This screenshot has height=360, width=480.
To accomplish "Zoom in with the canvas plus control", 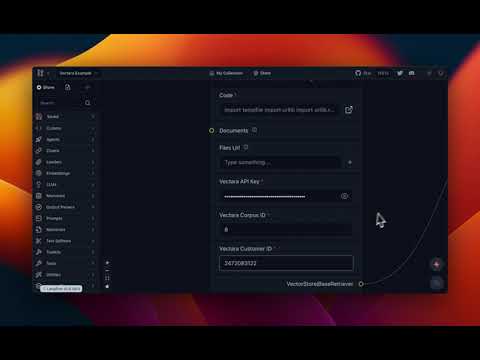I will click(107, 263).
